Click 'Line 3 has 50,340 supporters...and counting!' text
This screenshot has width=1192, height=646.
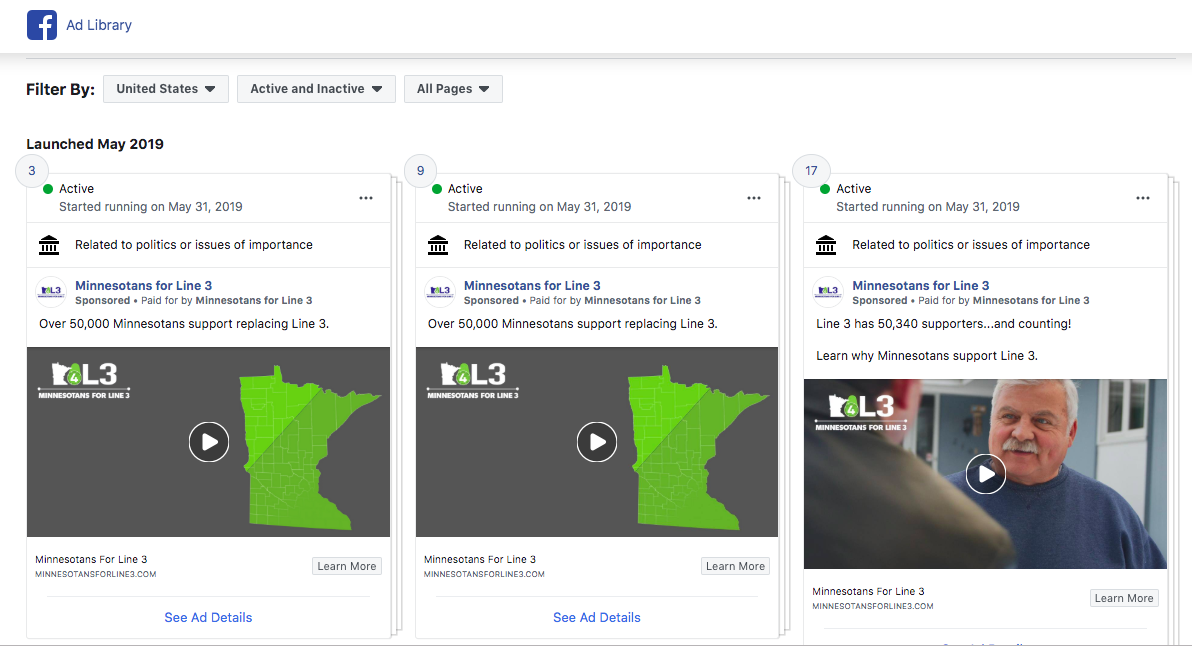click(x=943, y=324)
